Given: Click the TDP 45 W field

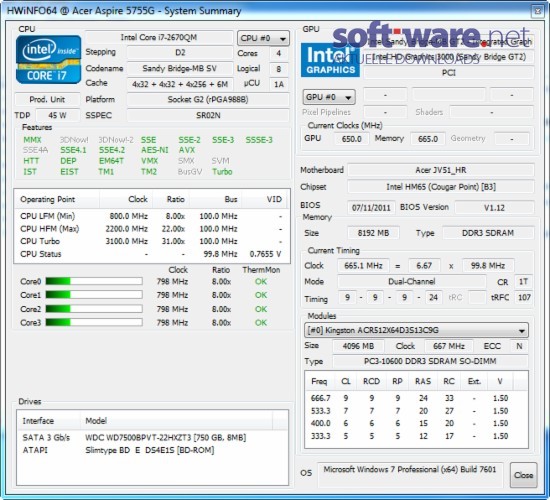Looking at the screenshot, I should 58,115.
